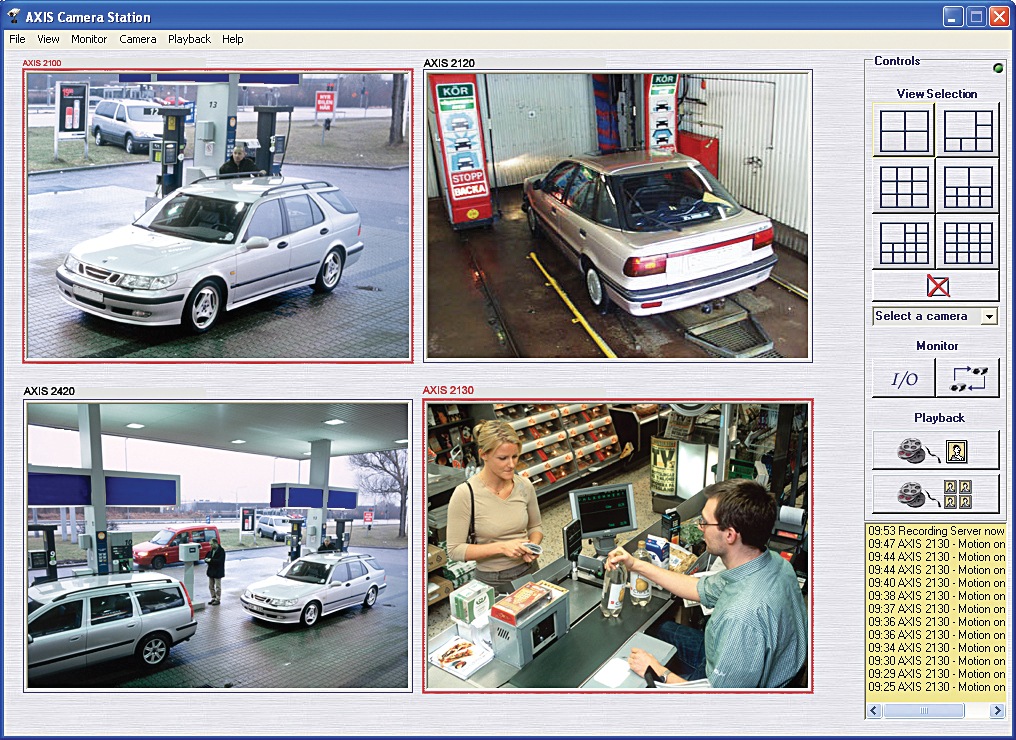This screenshot has height=740, width=1016.
Task: Select the AXIS 2120 car wash feed
Action: click(617, 215)
